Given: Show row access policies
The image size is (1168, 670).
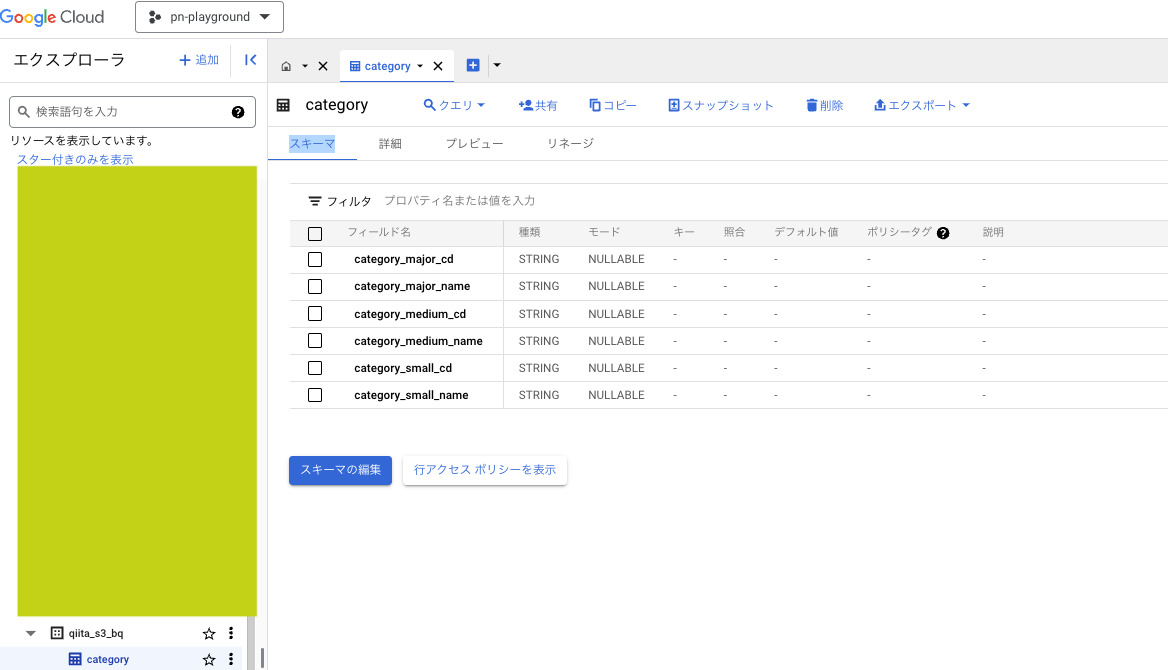Looking at the screenshot, I should coord(484,470).
